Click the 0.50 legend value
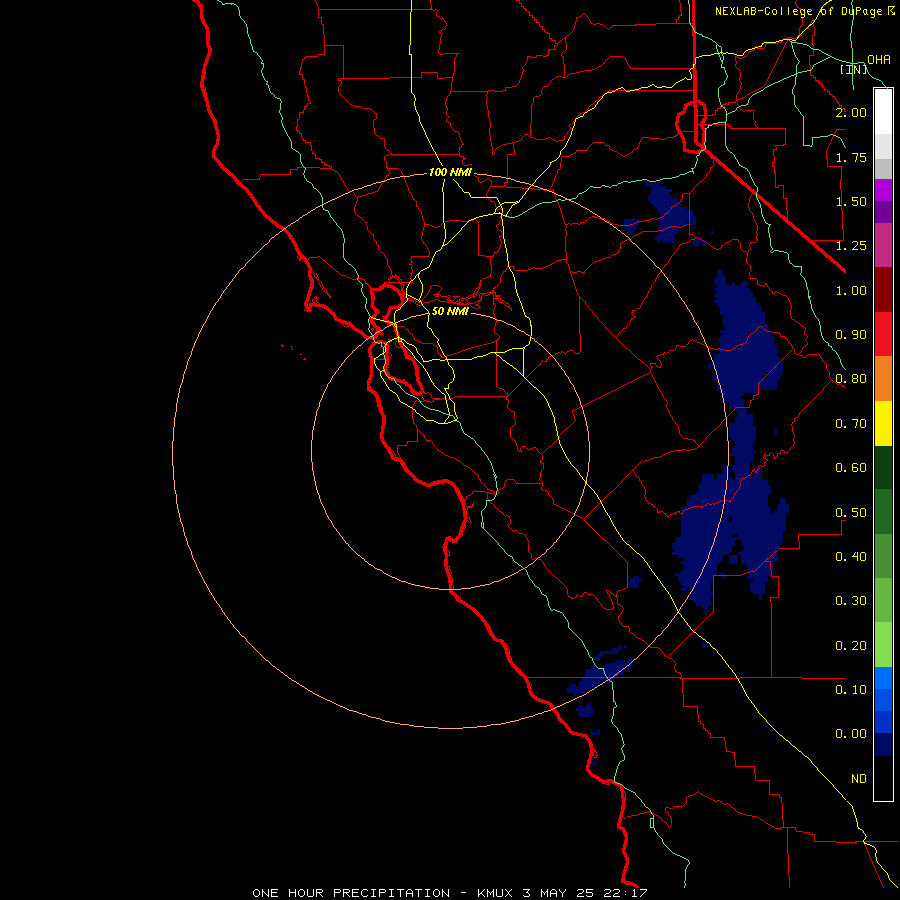This screenshot has height=900, width=900. [x=851, y=513]
